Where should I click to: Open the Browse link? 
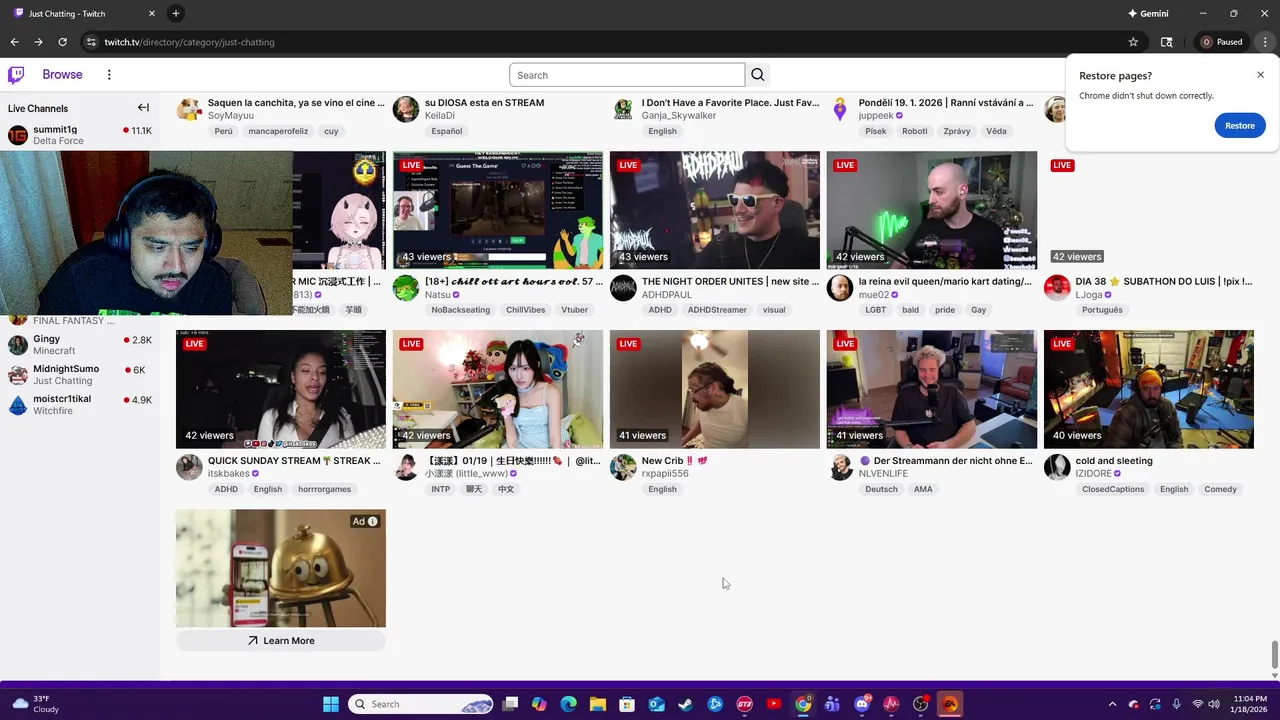click(62, 75)
